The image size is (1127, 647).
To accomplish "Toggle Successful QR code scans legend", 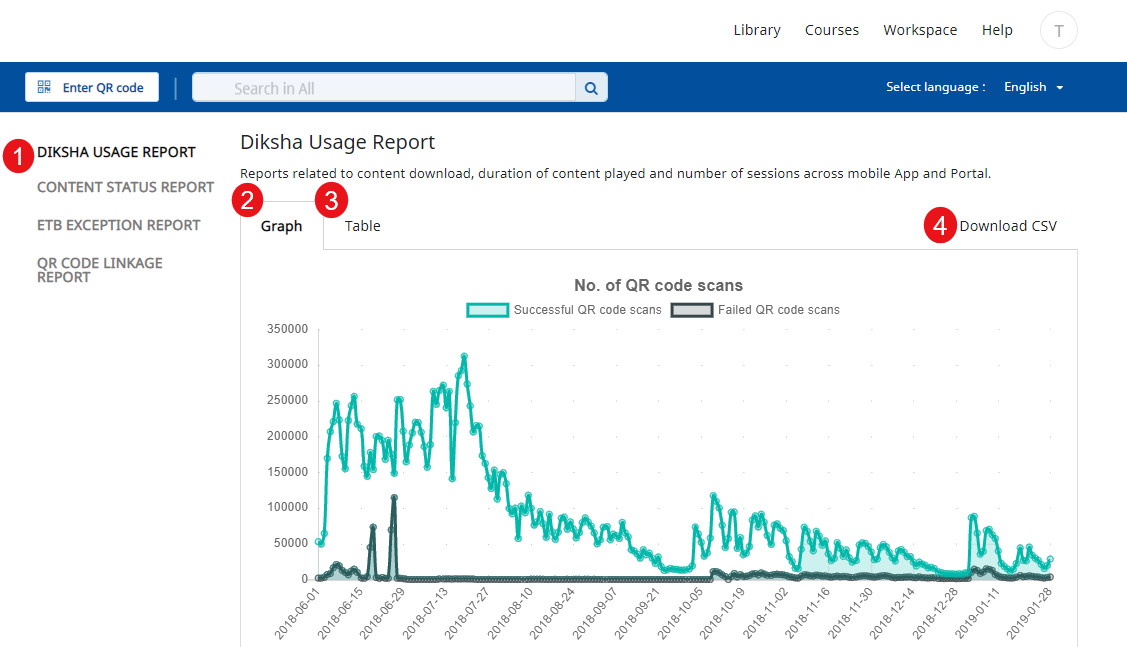I will click(565, 310).
